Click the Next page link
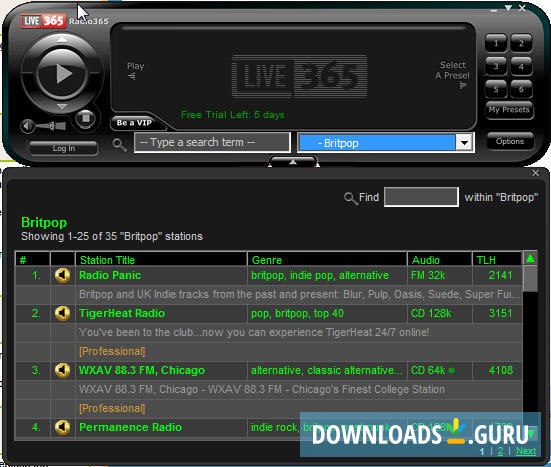 [x=526, y=451]
